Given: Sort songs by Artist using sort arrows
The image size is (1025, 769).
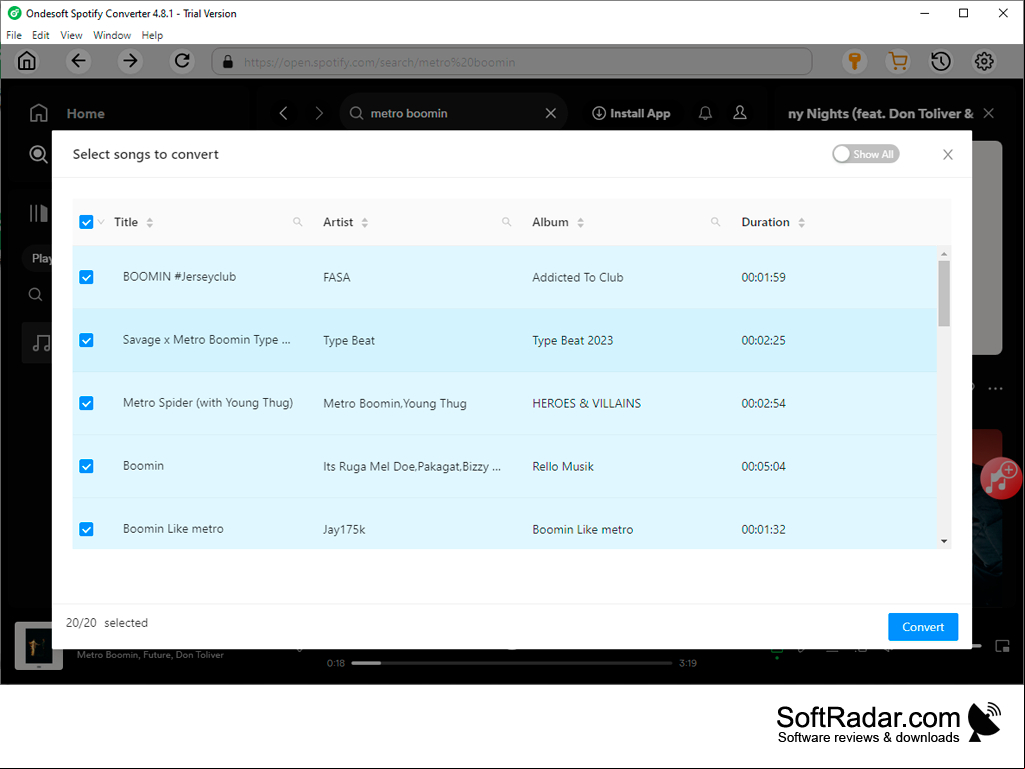Looking at the screenshot, I should (365, 222).
